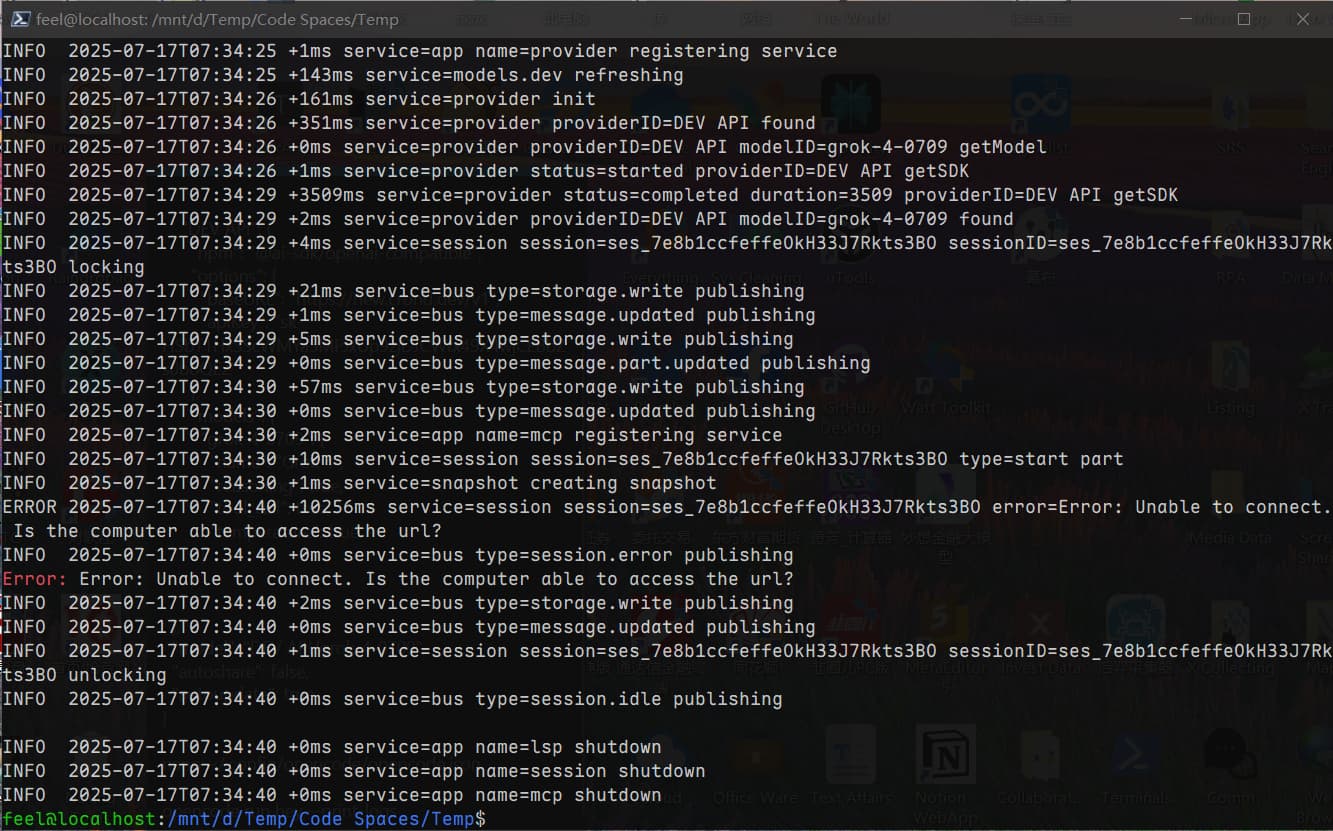This screenshot has height=831, width=1333.
Task: Click the white ERROR level label
Action: (x=30, y=507)
